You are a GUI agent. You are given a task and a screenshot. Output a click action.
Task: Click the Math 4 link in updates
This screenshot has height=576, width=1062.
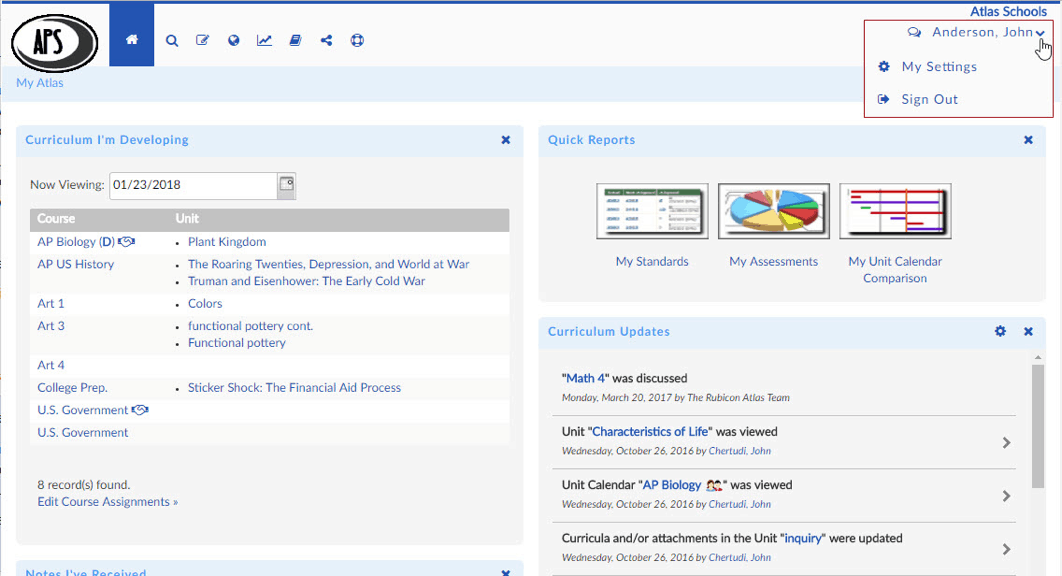pos(585,378)
